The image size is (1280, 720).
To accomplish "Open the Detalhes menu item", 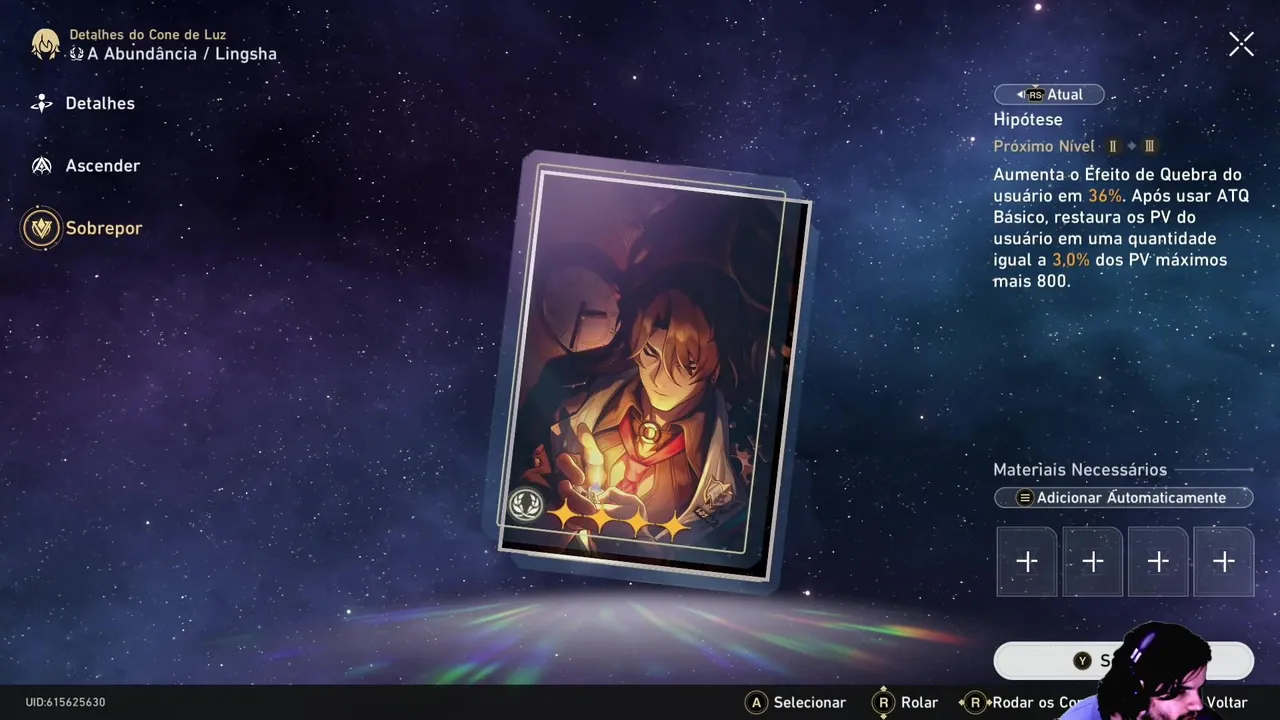I will [x=99, y=103].
